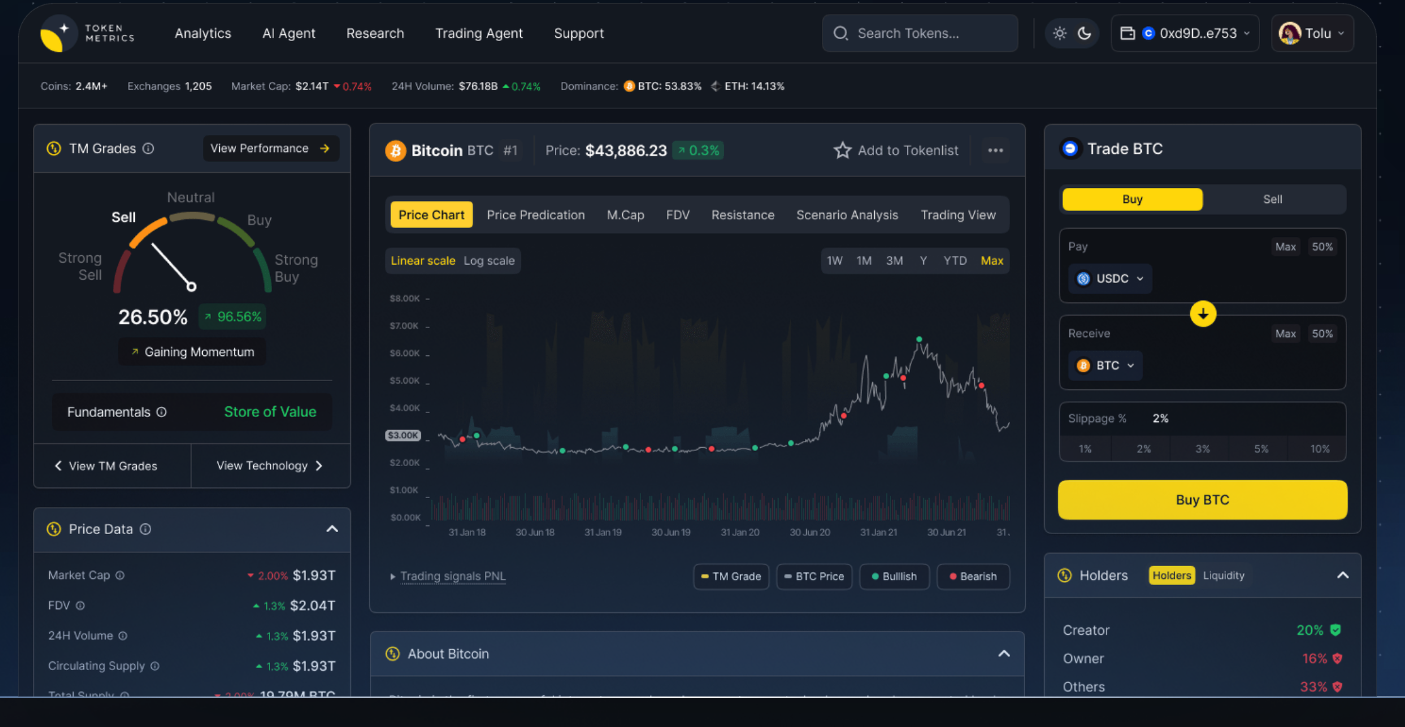Open the Tolu account dropdown

pyautogui.click(x=1312, y=33)
